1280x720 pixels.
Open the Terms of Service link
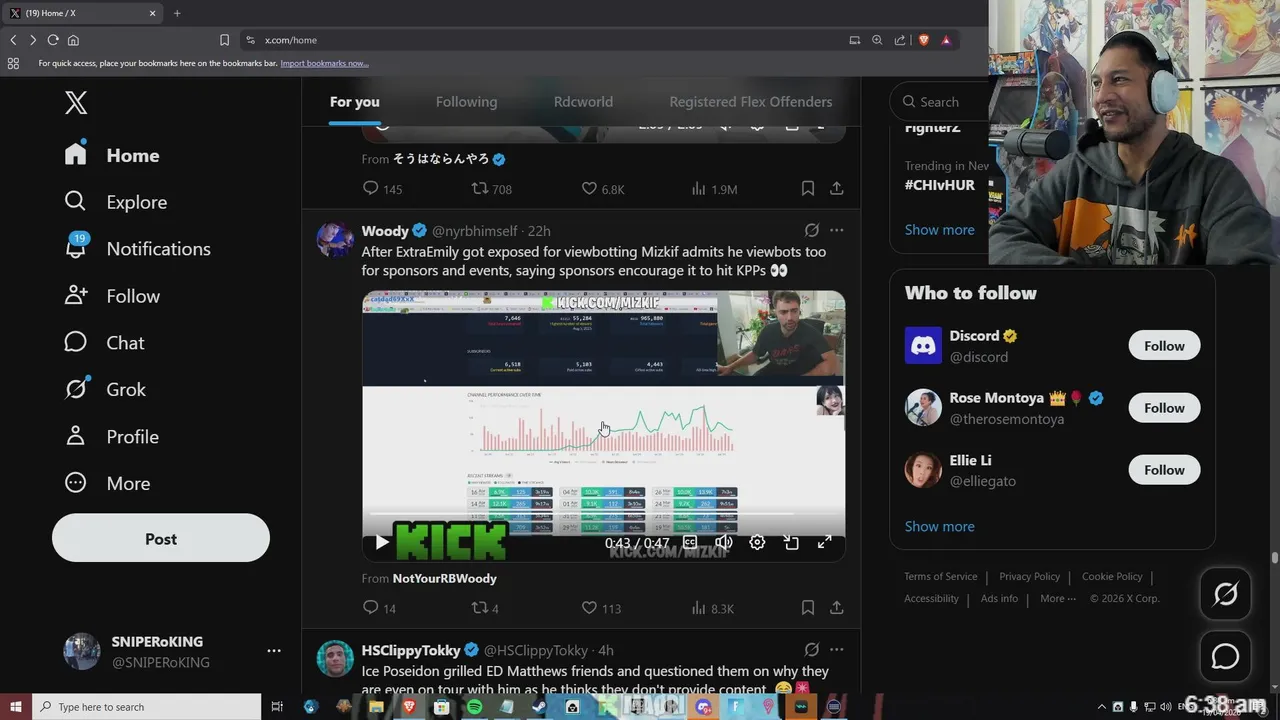point(941,576)
